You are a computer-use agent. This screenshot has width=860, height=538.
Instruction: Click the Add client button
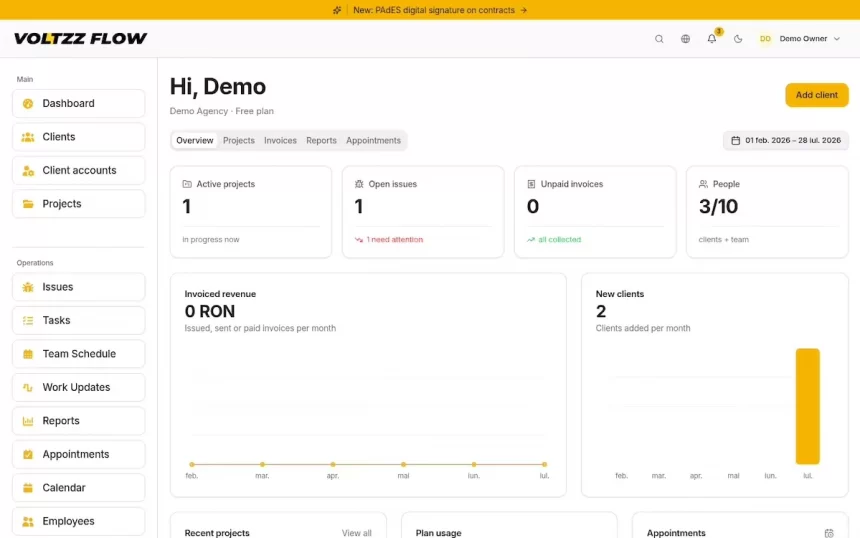817,95
